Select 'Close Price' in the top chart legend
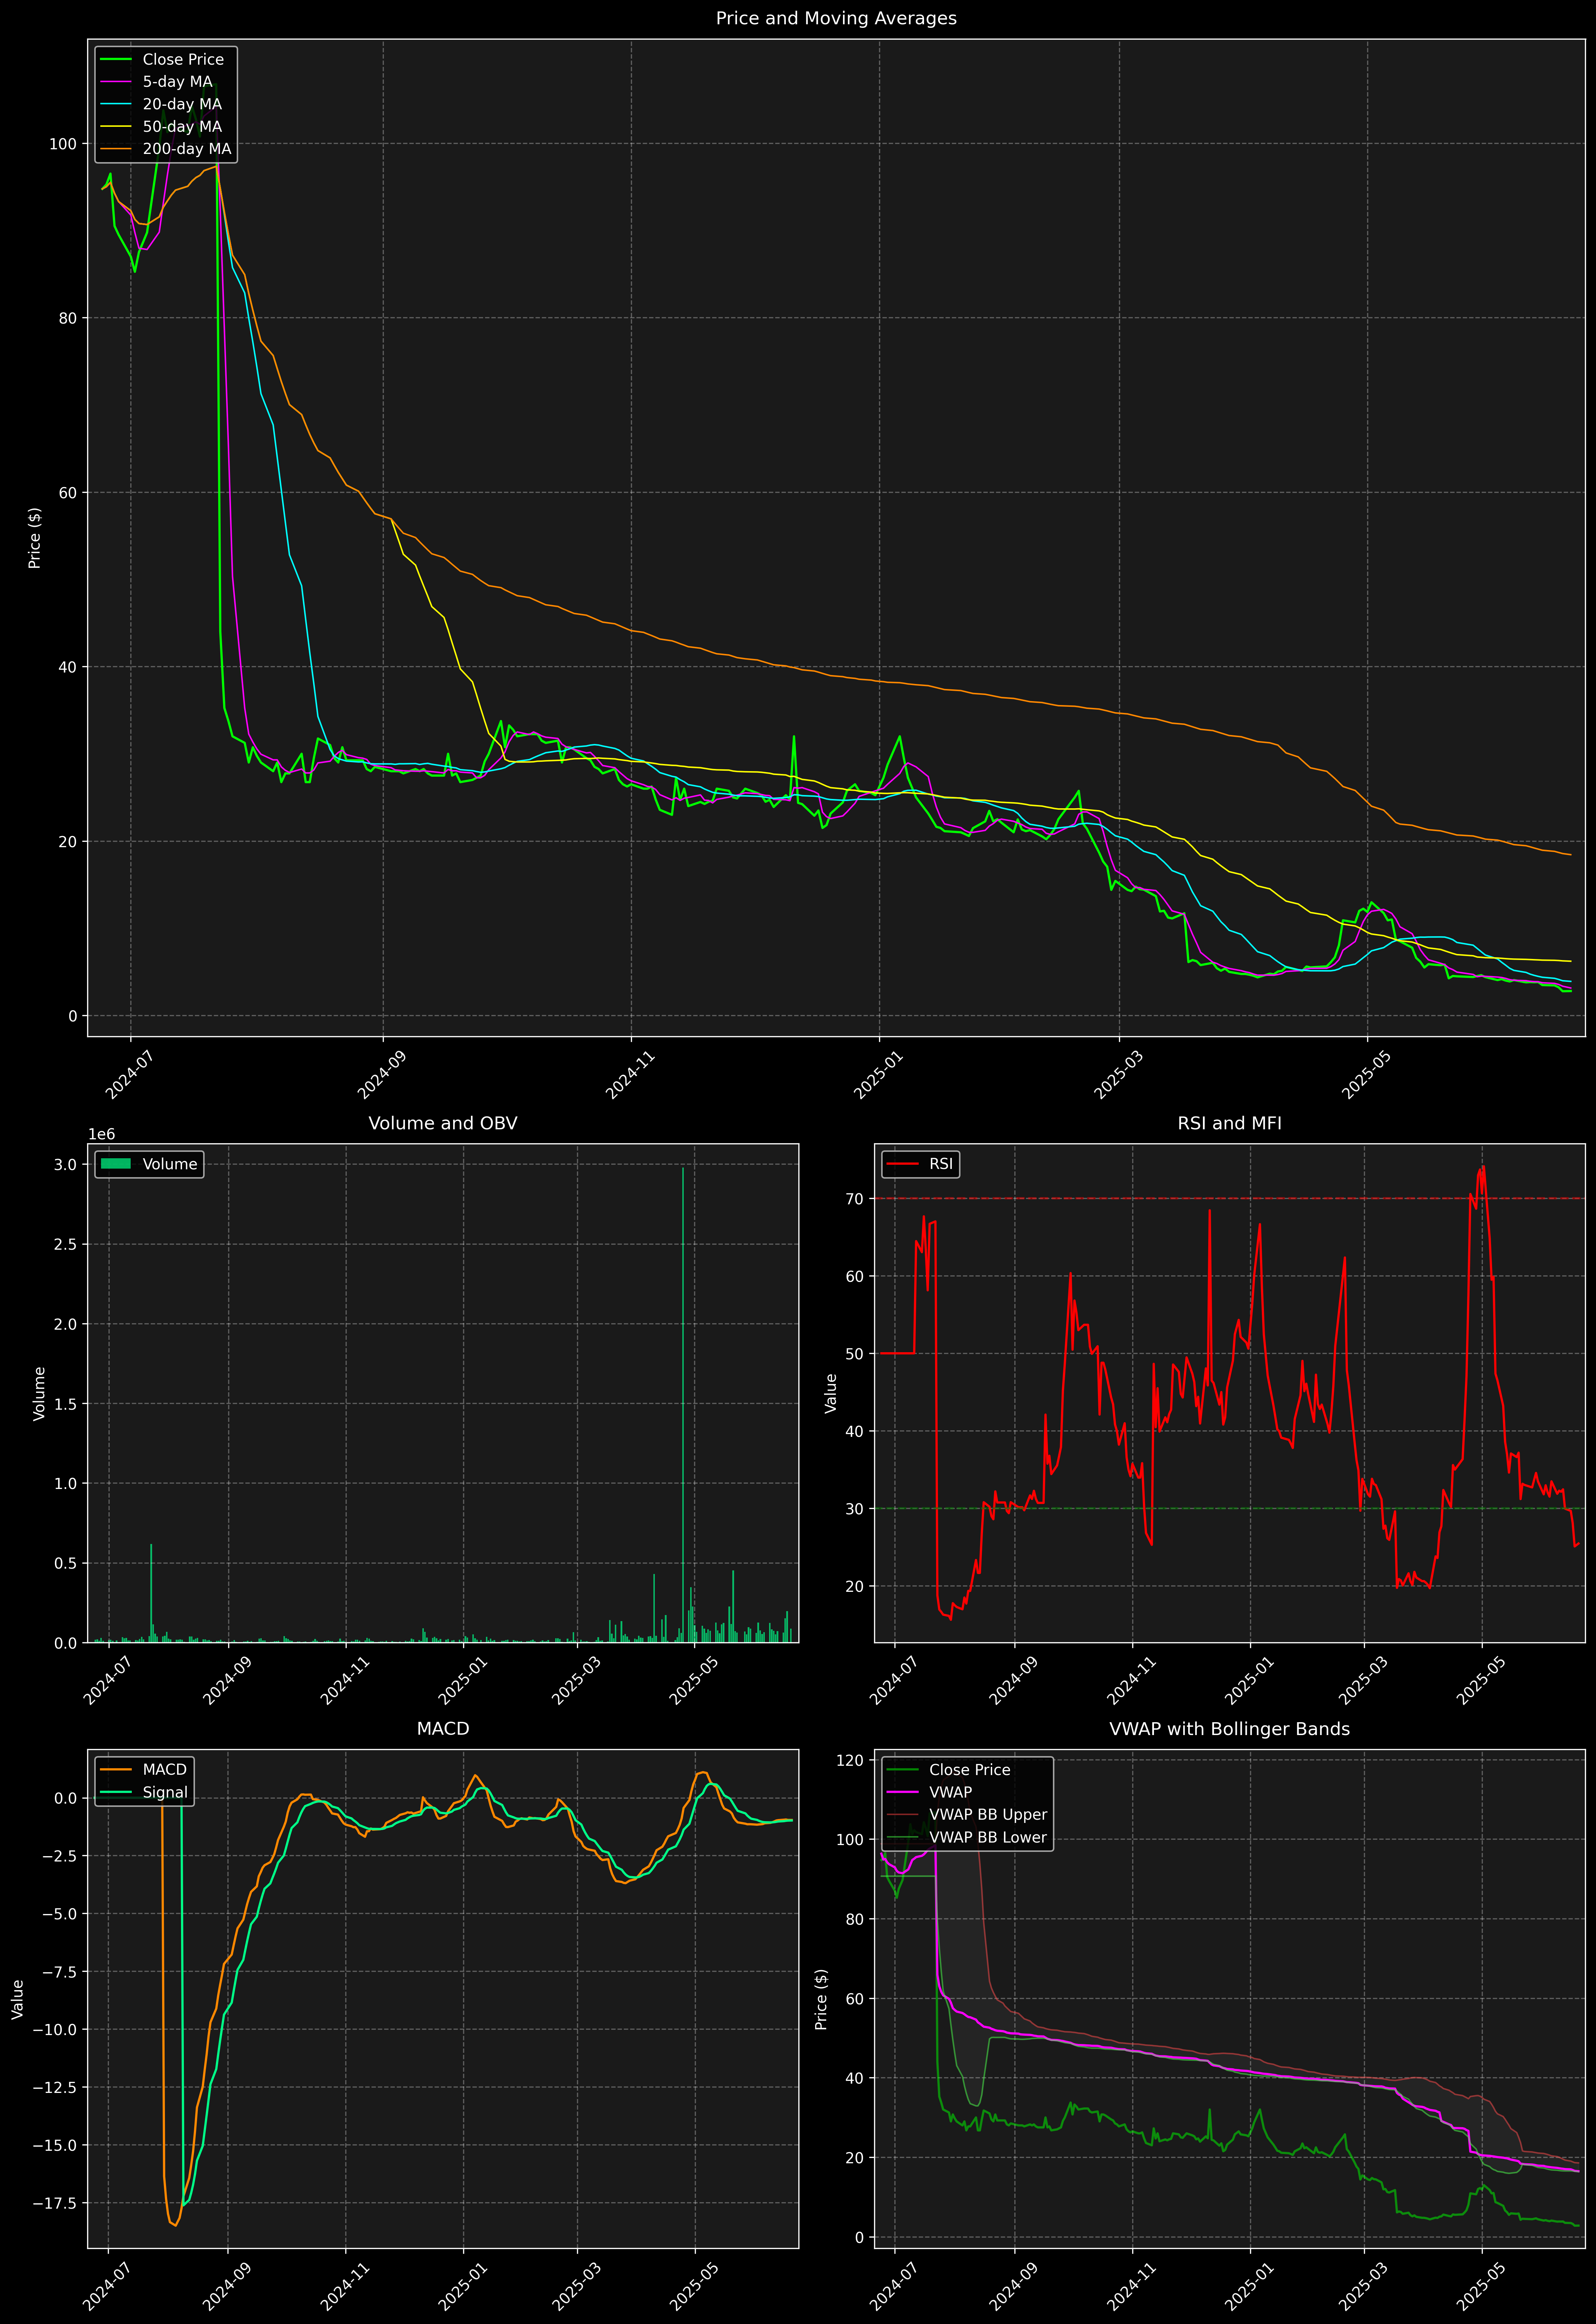This screenshot has width=1596, height=2324. pyautogui.click(x=183, y=60)
